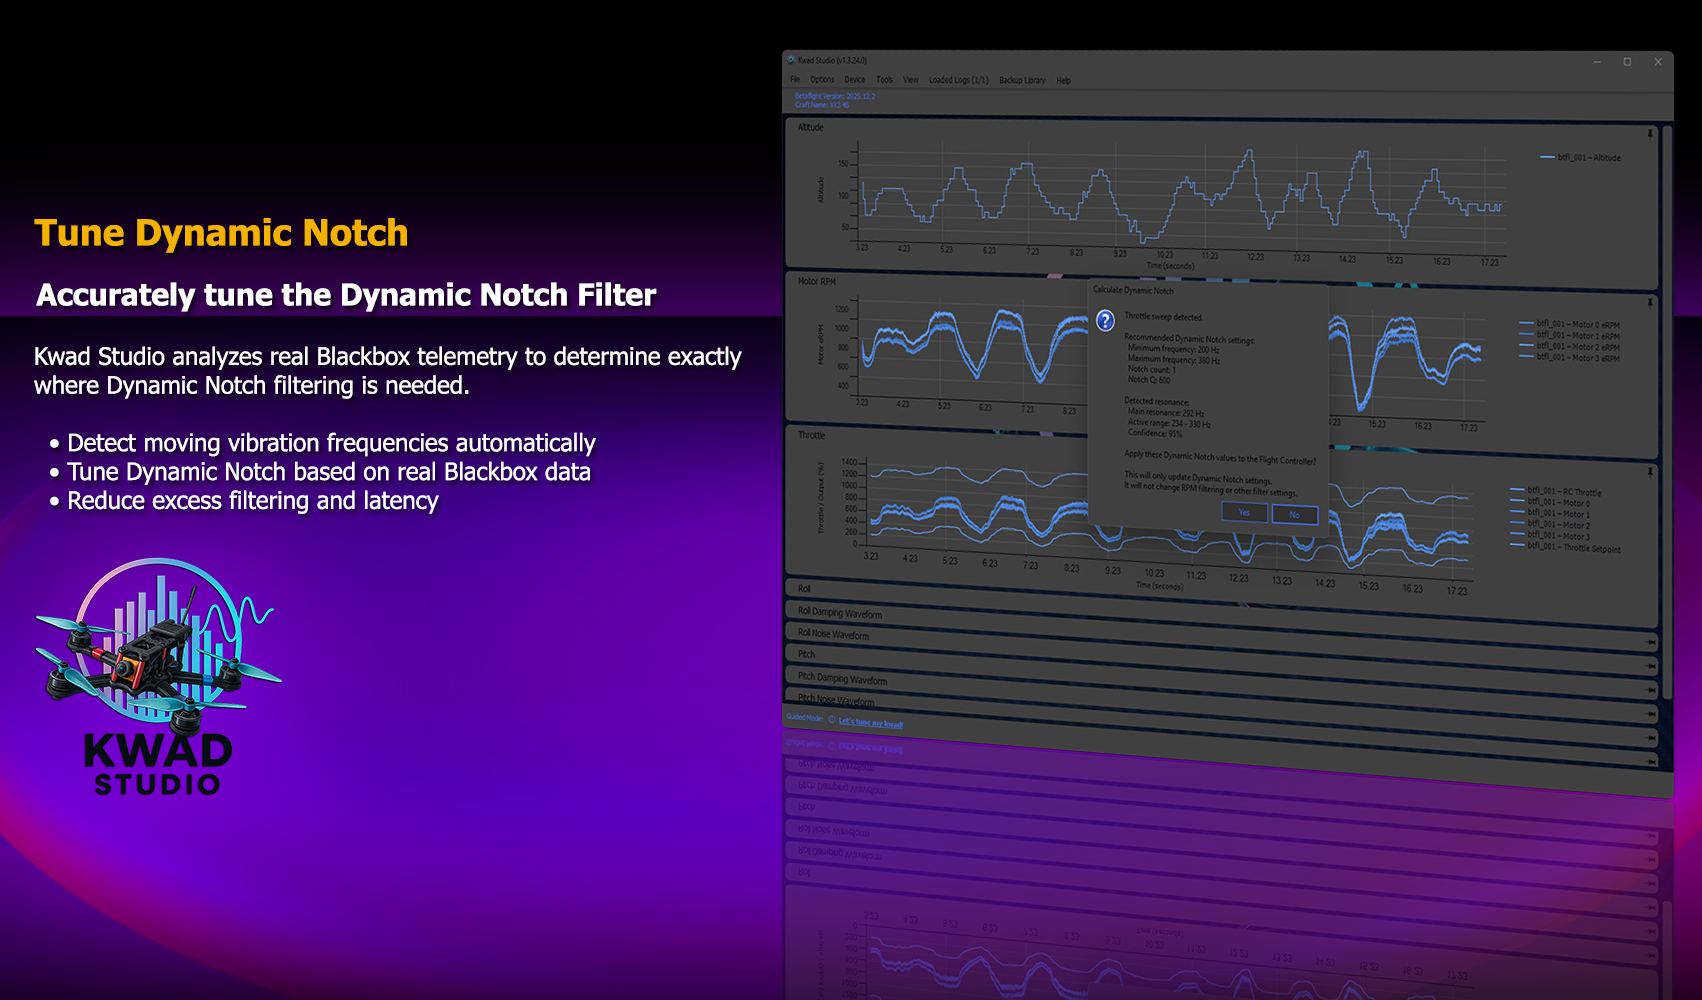Open the Loaded Logs (1/1) menu
The height and width of the screenshot is (1000, 1702).
pyautogui.click(x=958, y=80)
